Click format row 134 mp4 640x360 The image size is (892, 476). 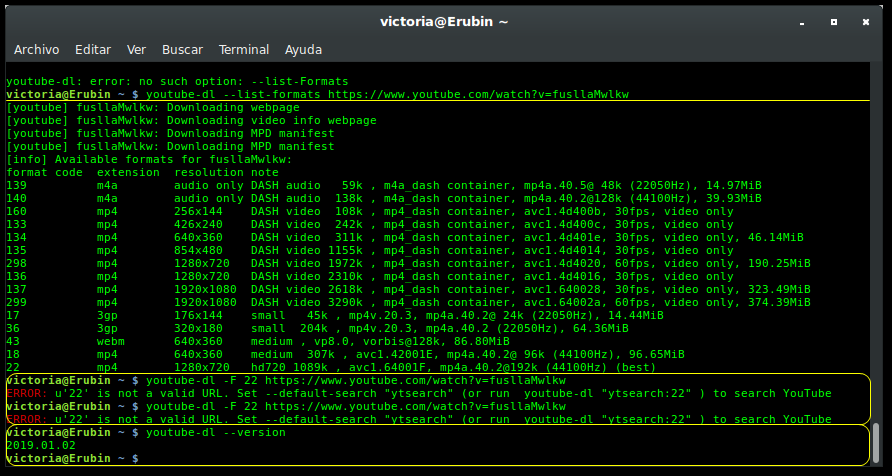tap(405, 238)
